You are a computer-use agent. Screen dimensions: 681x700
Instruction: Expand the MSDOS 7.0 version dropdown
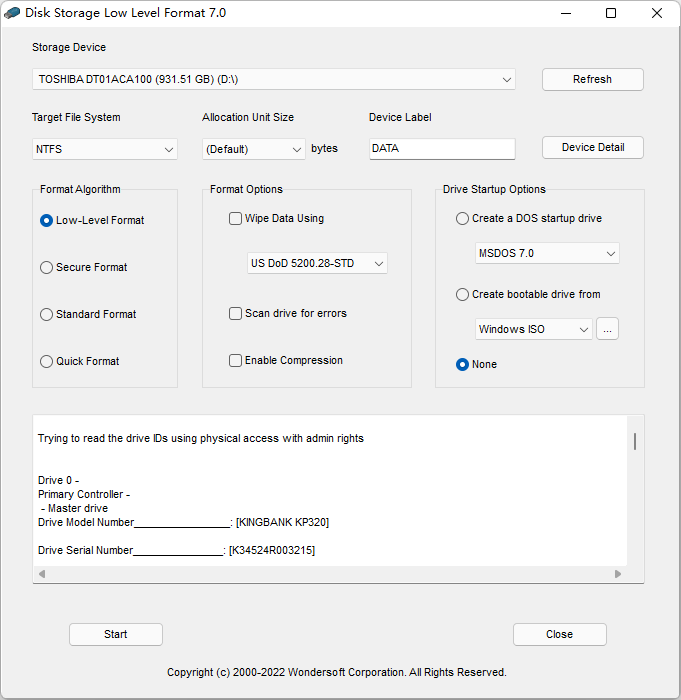point(547,254)
